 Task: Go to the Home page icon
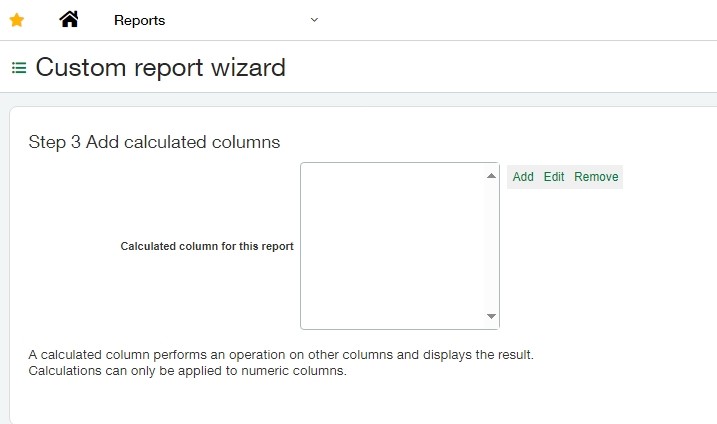point(69,19)
